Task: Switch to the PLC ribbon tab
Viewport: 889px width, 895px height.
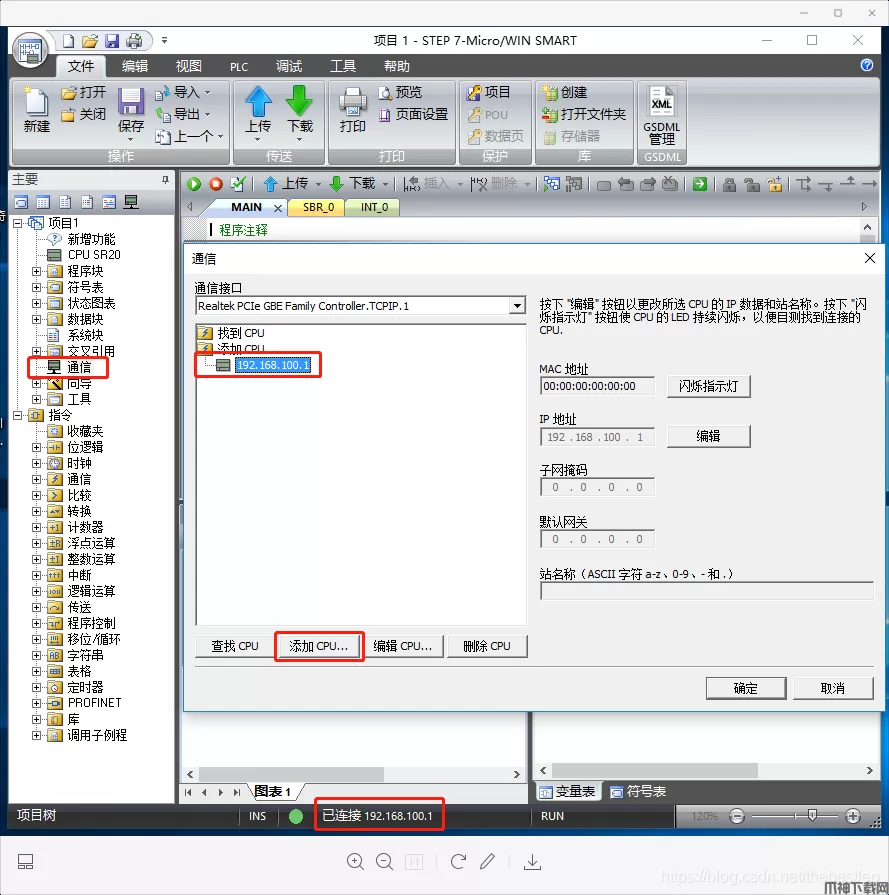Action: [x=239, y=67]
